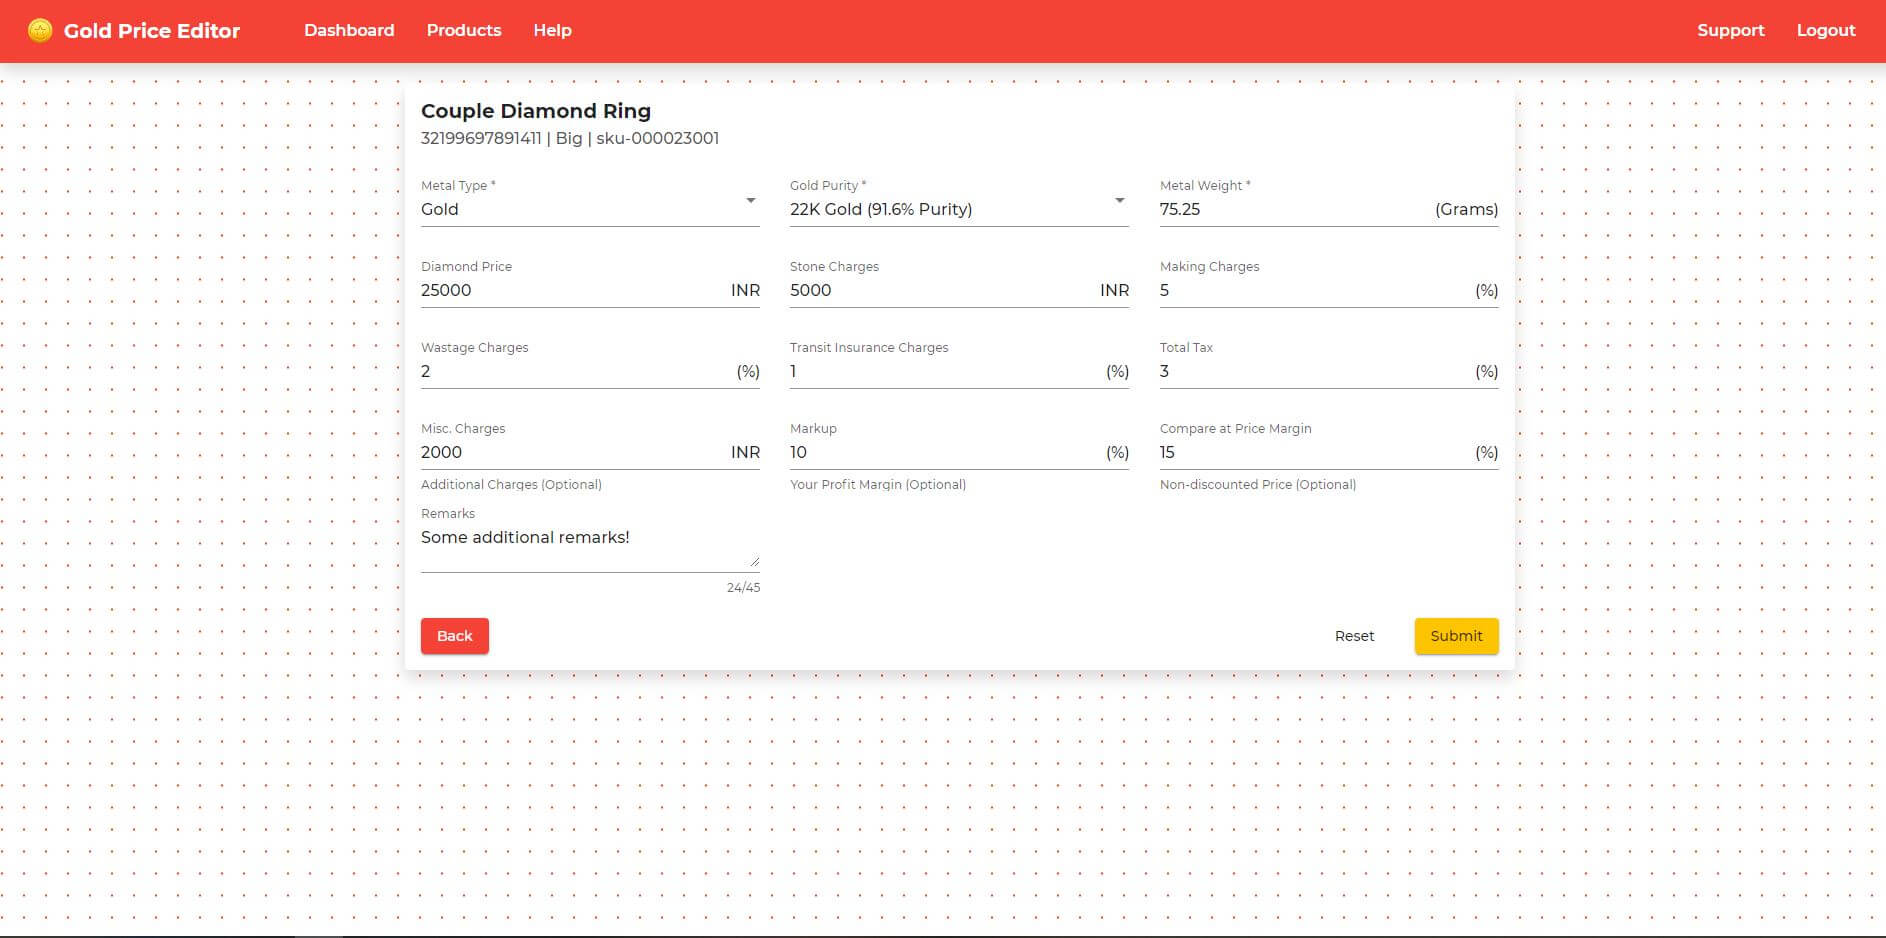Click the Additional Charges (Optional) hint
Screen dimensions: 1886x938
point(511,484)
